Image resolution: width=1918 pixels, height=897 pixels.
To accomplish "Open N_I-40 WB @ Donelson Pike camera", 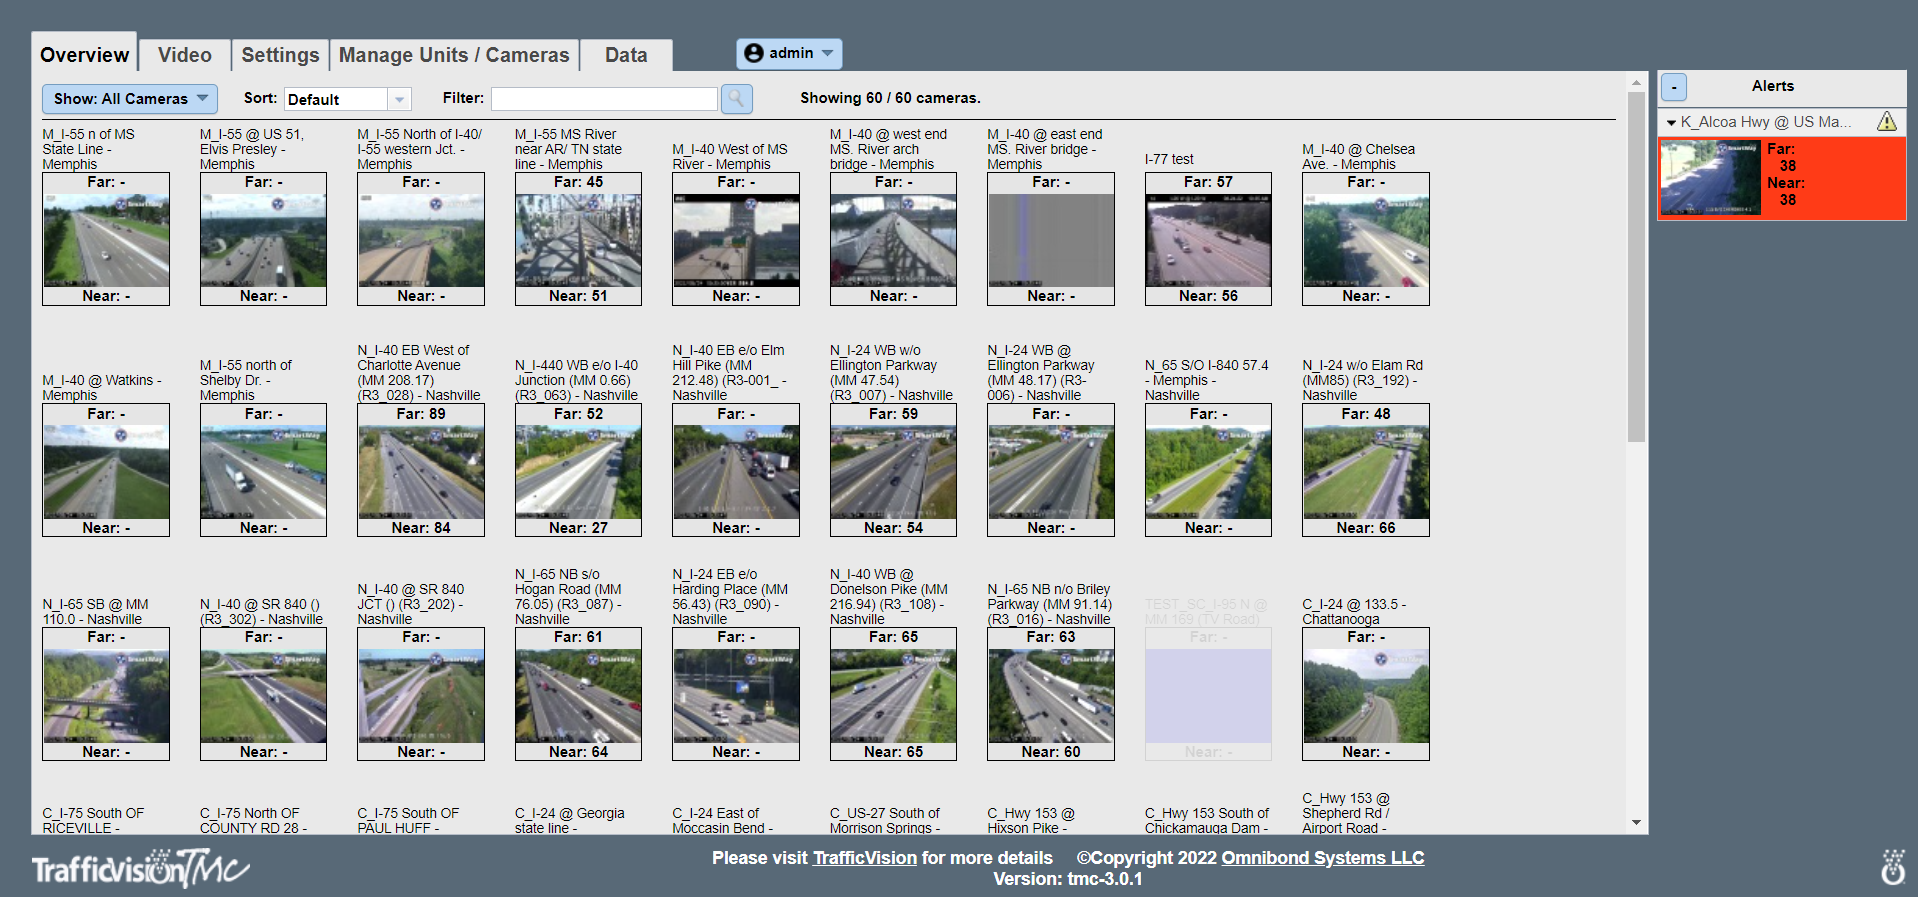I will point(893,694).
